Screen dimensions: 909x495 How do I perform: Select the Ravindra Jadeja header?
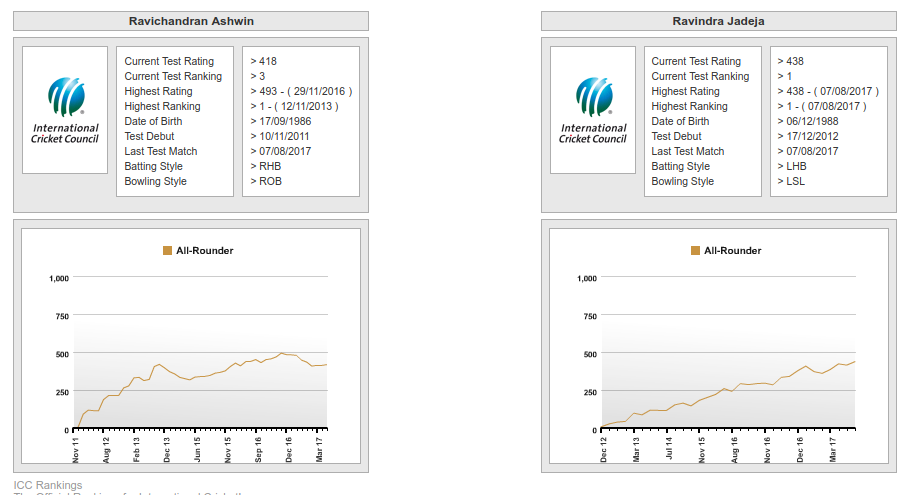718,21
